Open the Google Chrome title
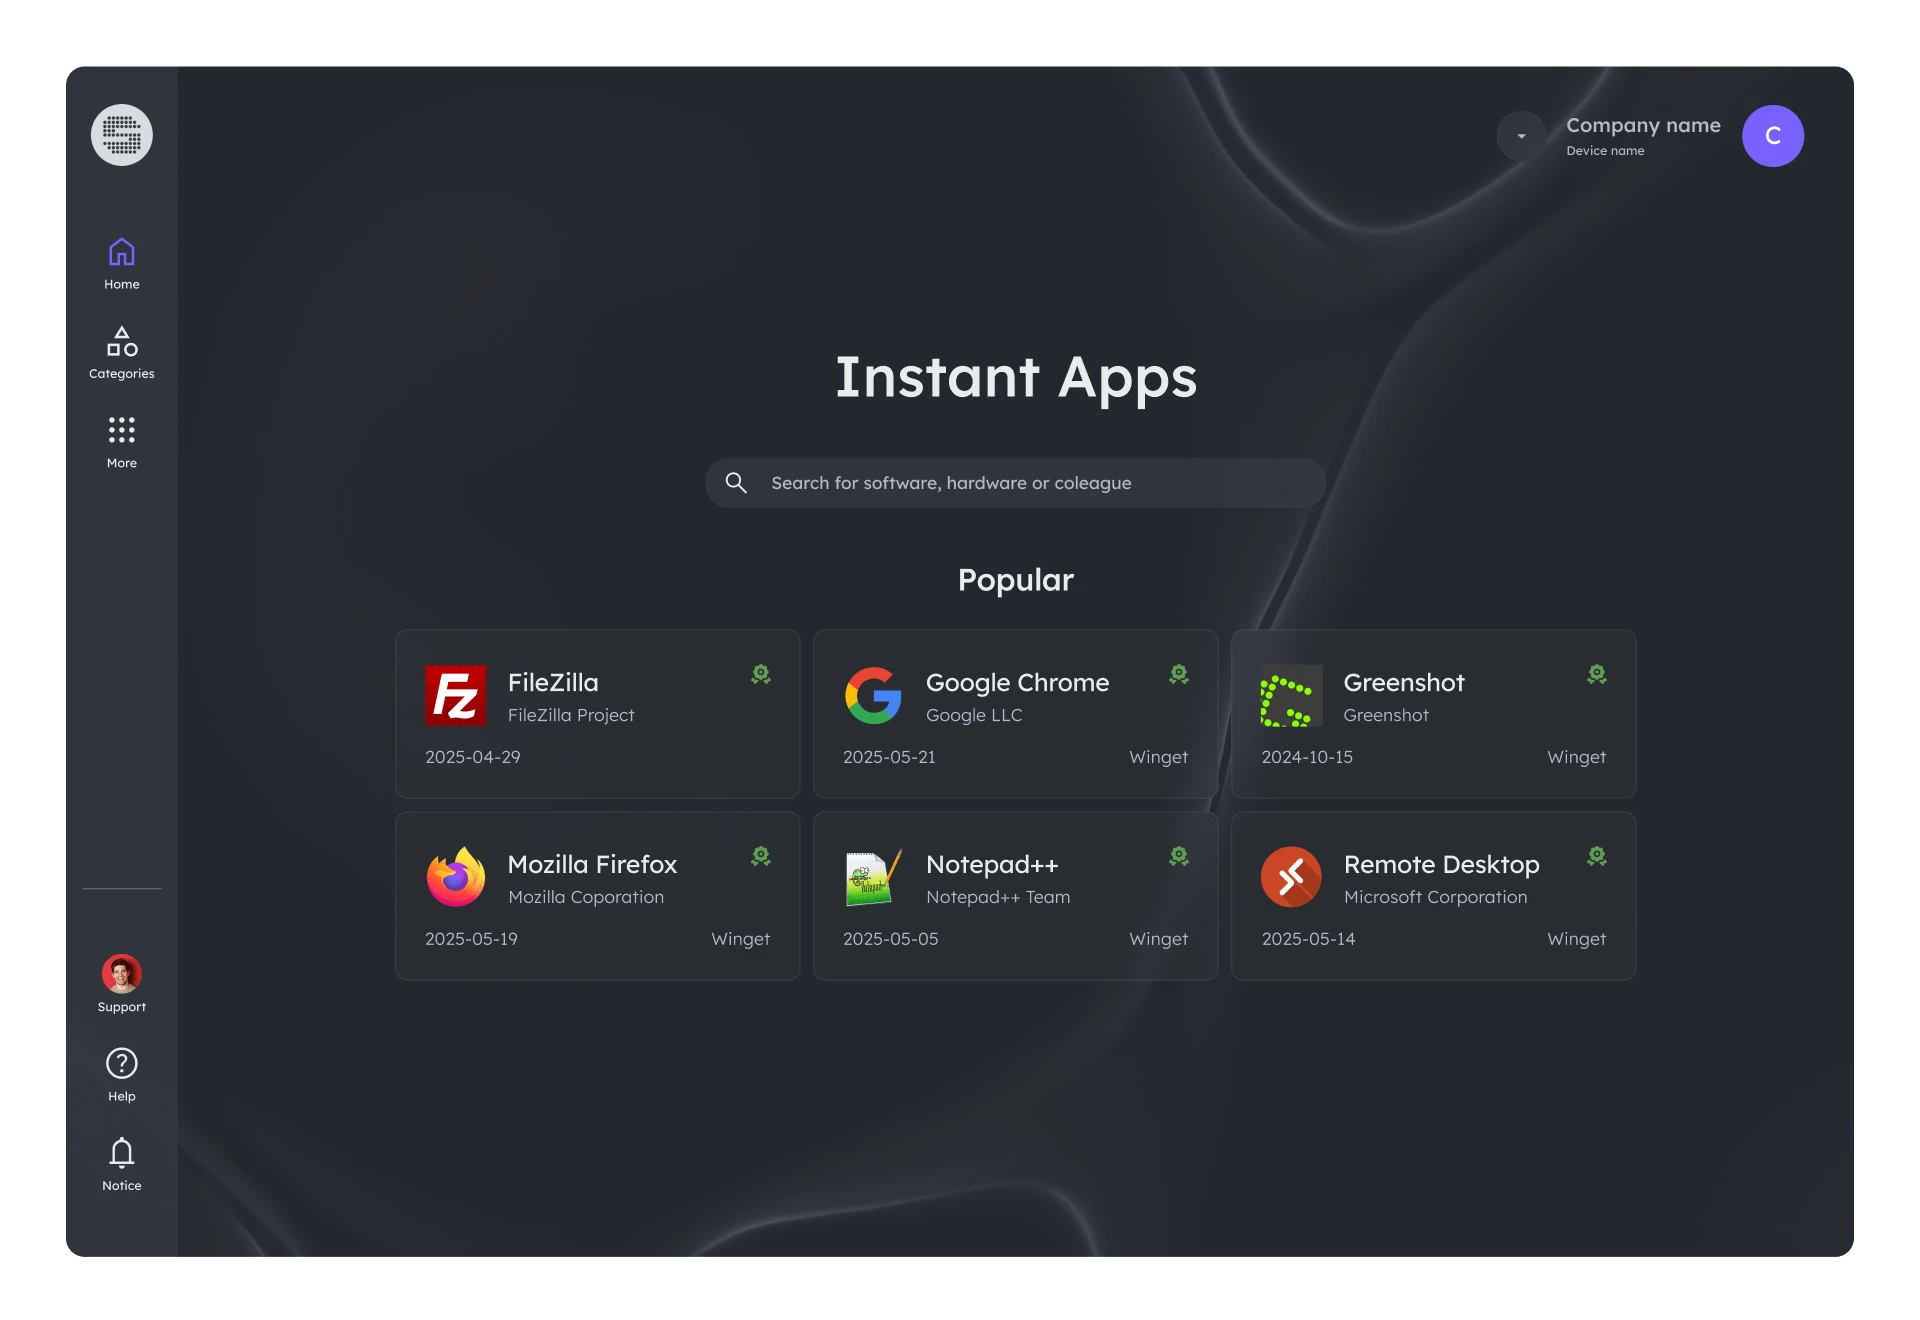1920x1320 pixels. [x=1017, y=683]
